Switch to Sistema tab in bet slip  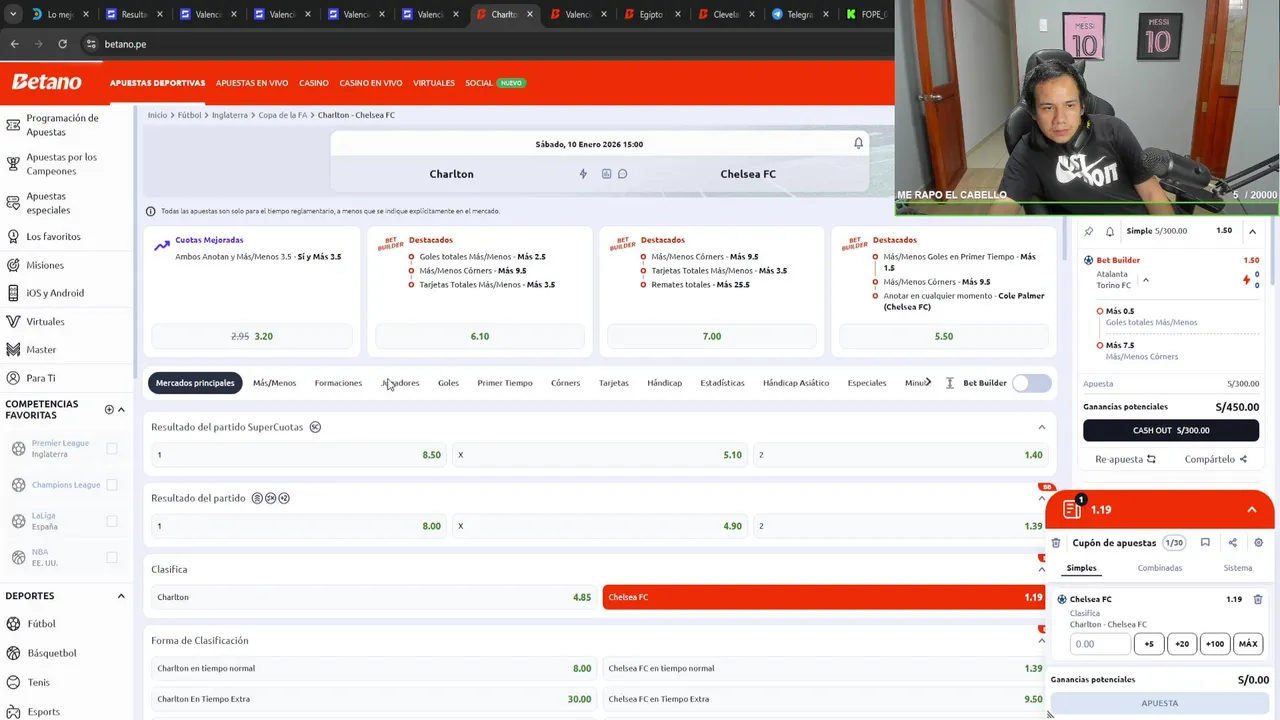[1237, 568]
